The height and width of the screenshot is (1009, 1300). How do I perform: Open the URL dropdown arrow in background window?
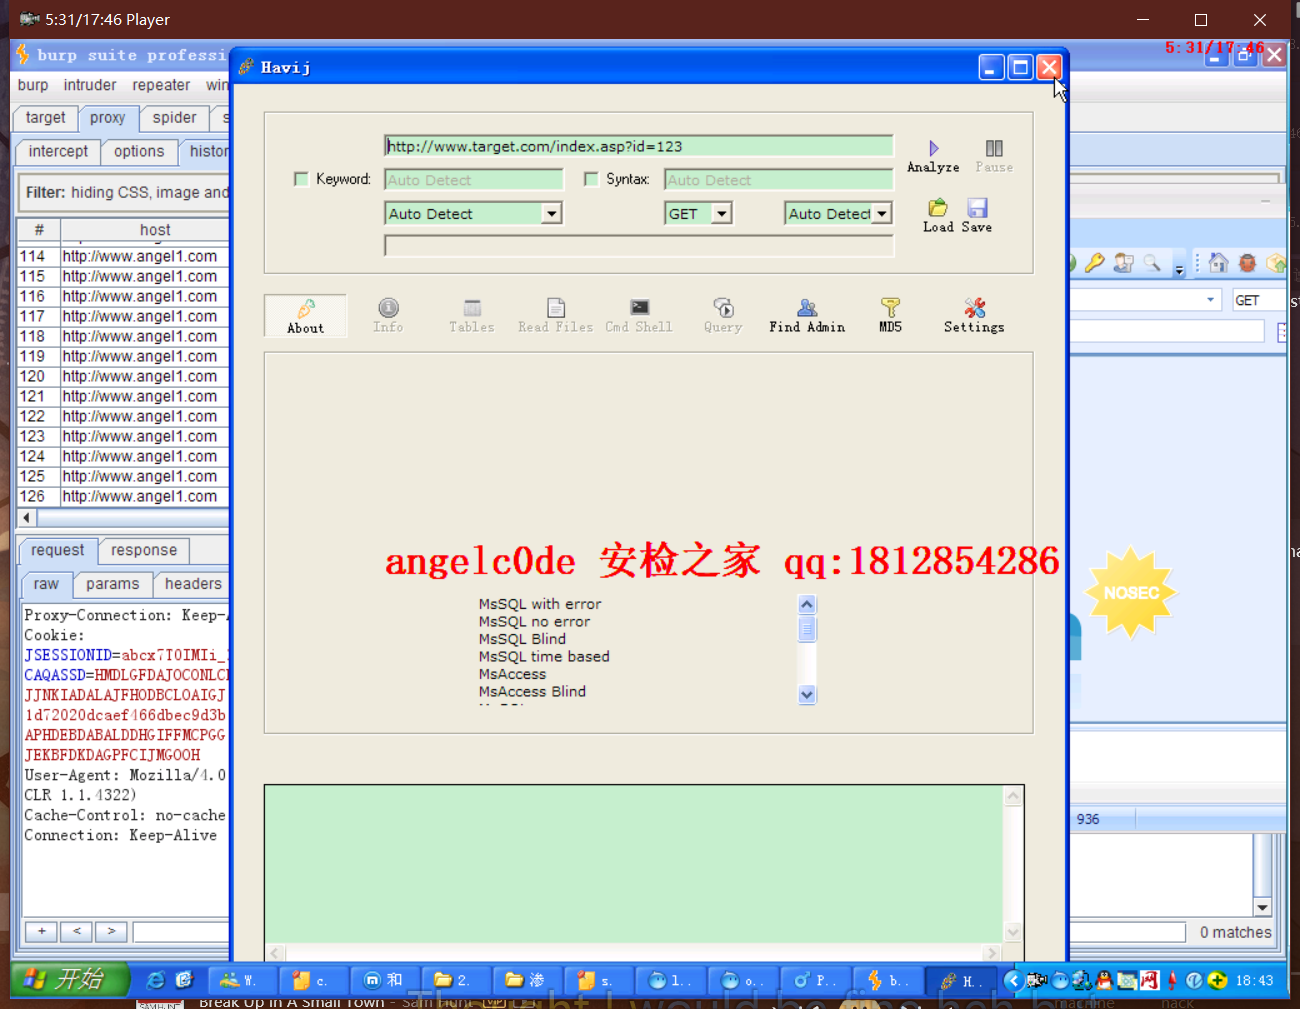click(x=1210, y=300)
